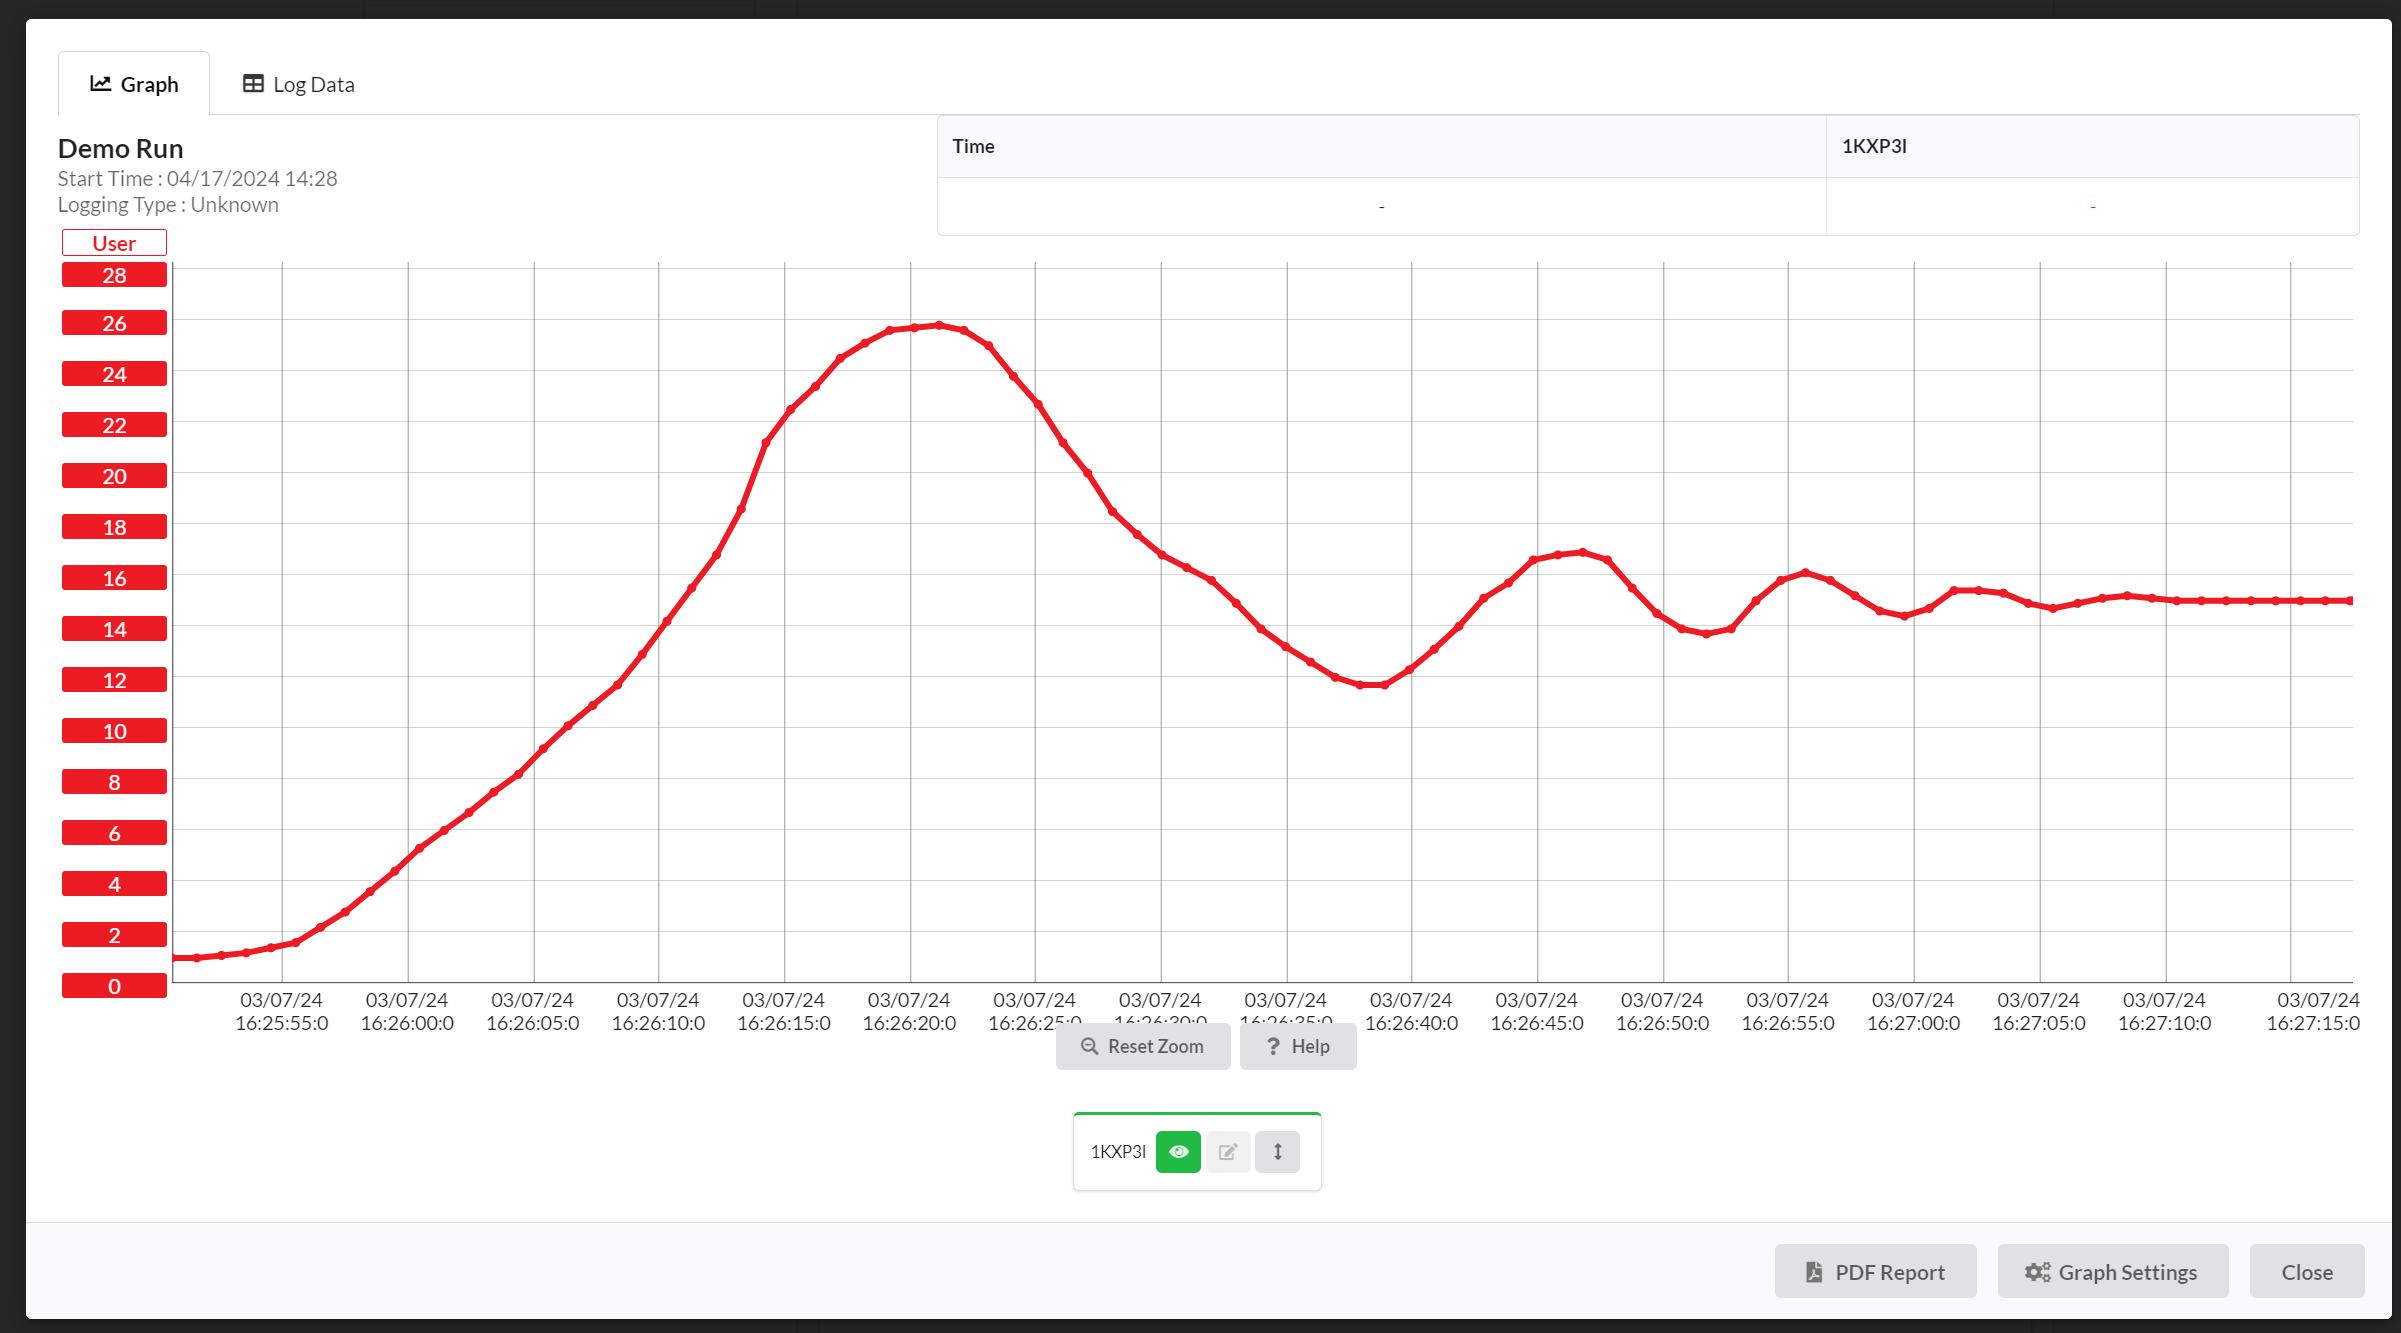Screen dimensions: 2401x1333
Task: Click the Reset Zoom button
Action: [x=1143, y=1046]
